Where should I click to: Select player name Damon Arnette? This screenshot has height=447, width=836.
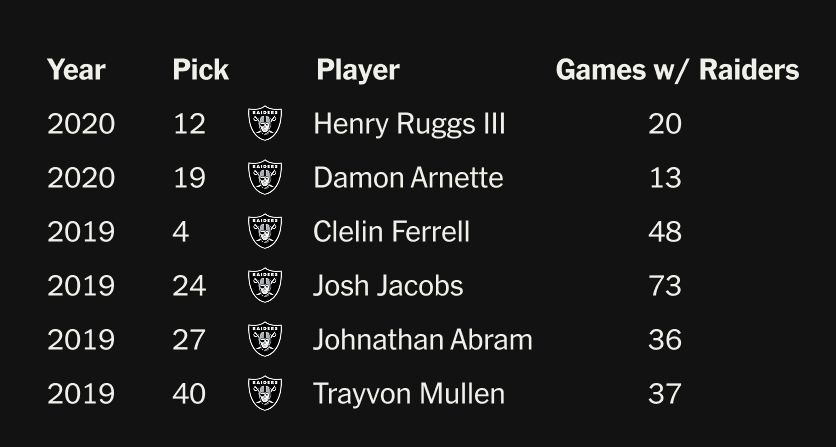pos(408,178)
